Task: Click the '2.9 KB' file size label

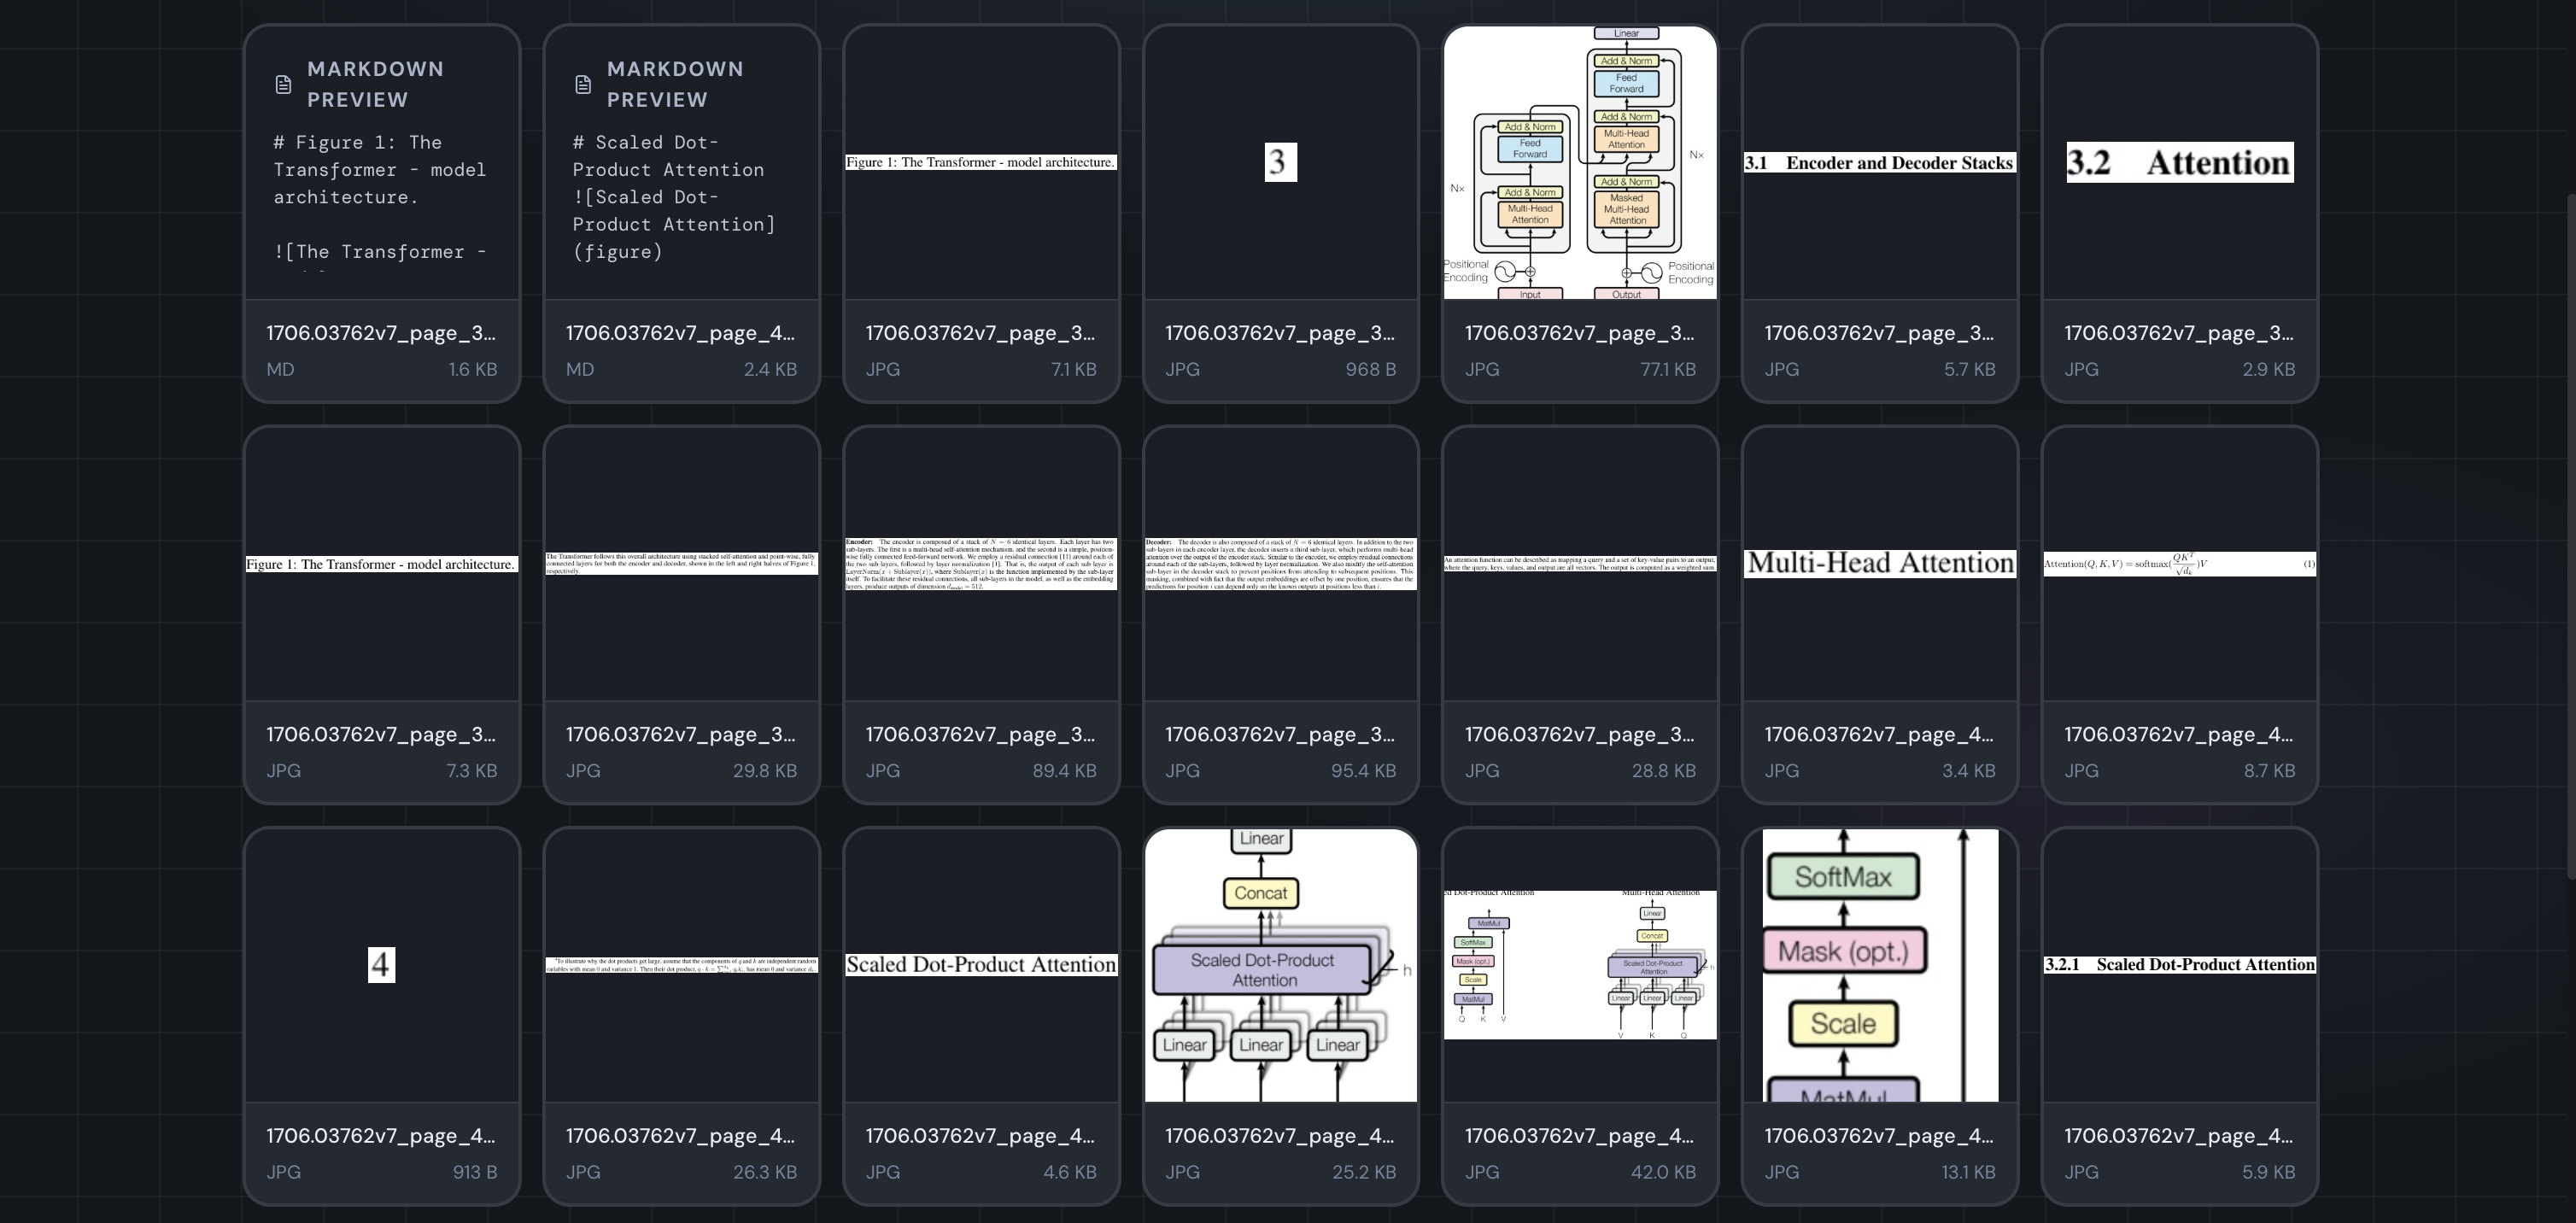Action: coord(2269,369)
